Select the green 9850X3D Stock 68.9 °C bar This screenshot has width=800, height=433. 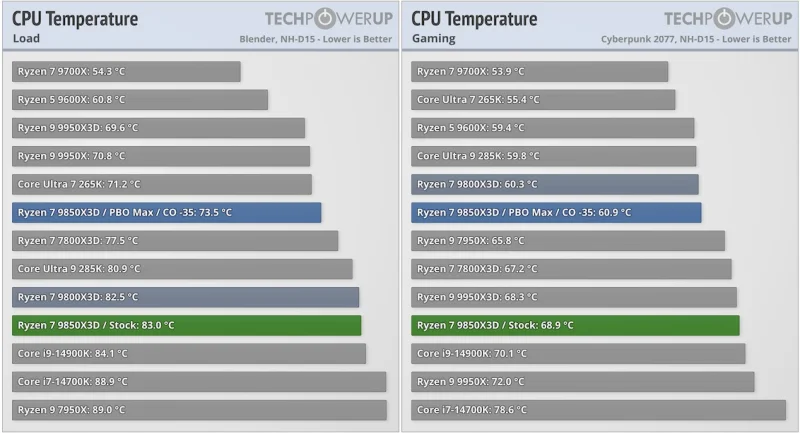[575, 325]
